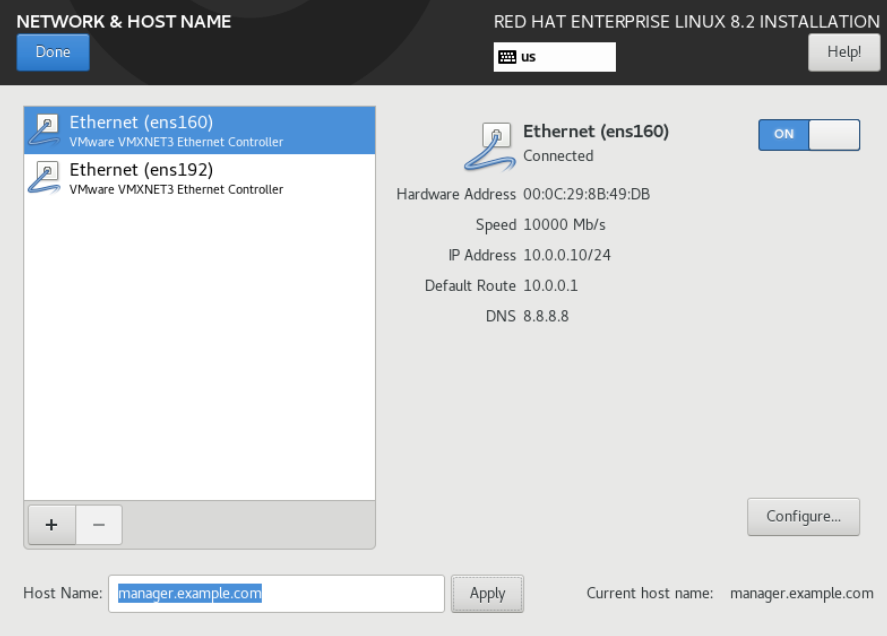Open the Help! button

point(844,52)
